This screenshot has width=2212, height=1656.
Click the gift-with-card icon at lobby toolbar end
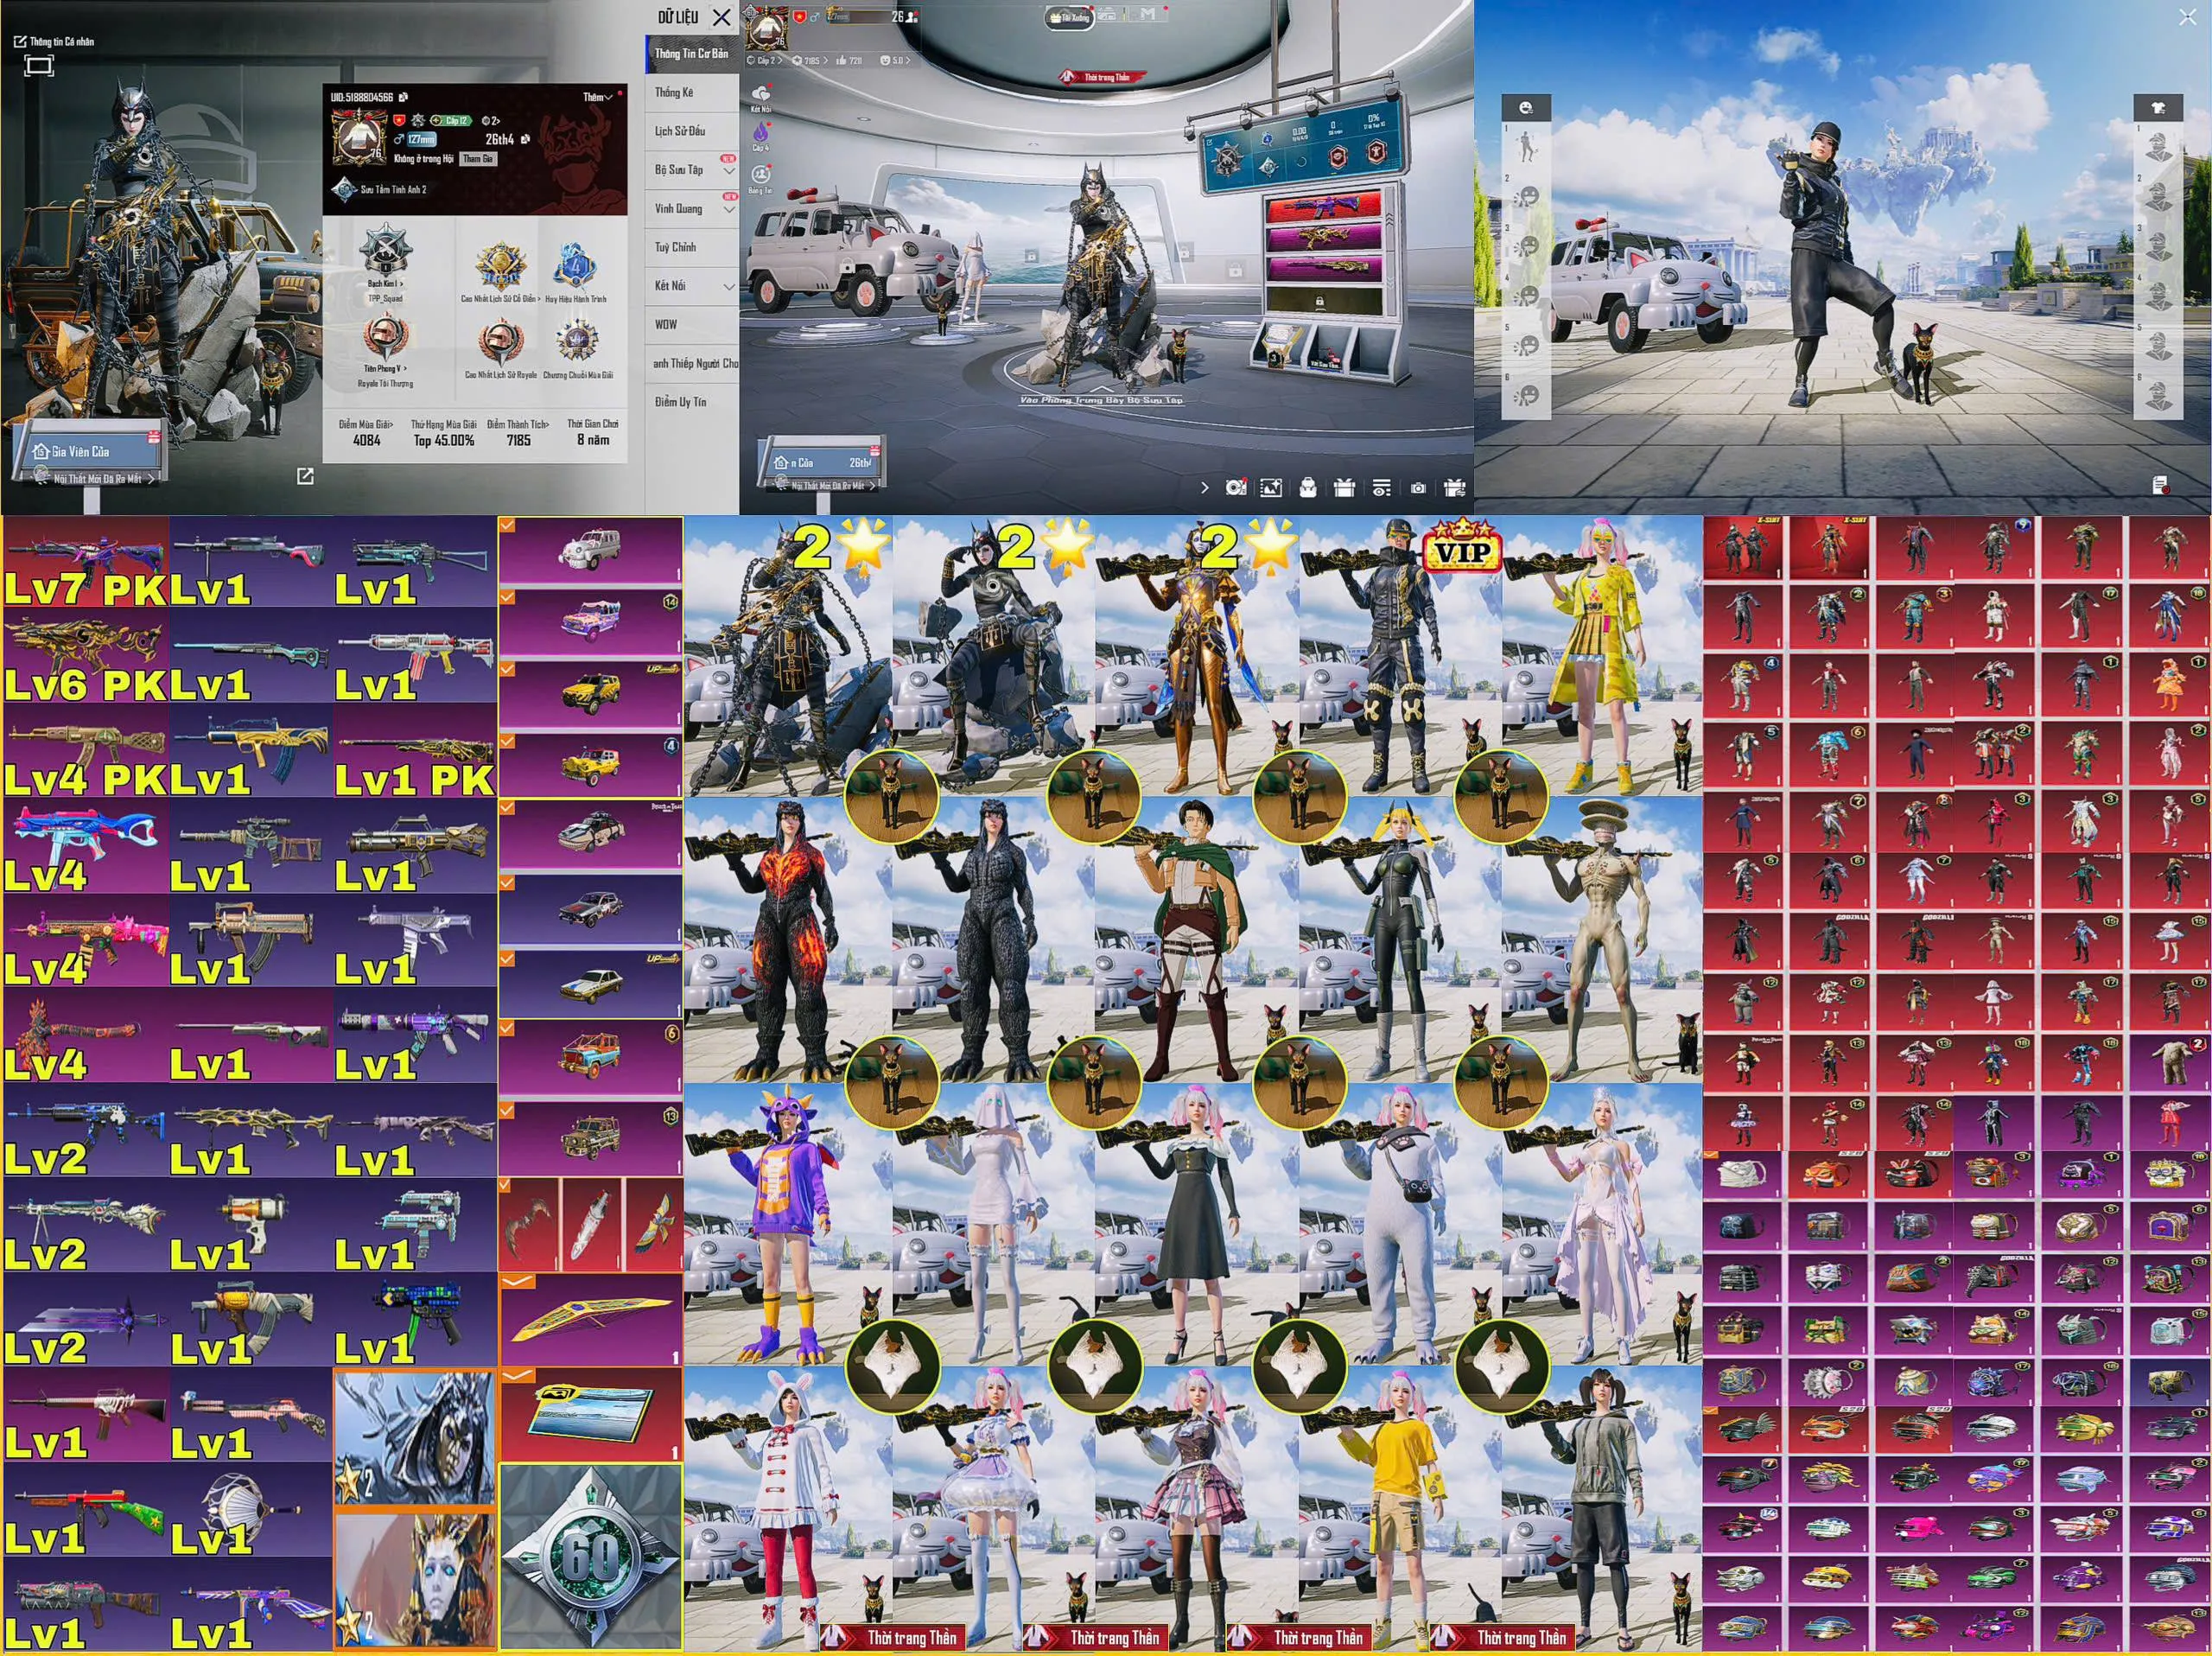(x=1455, y=487)
